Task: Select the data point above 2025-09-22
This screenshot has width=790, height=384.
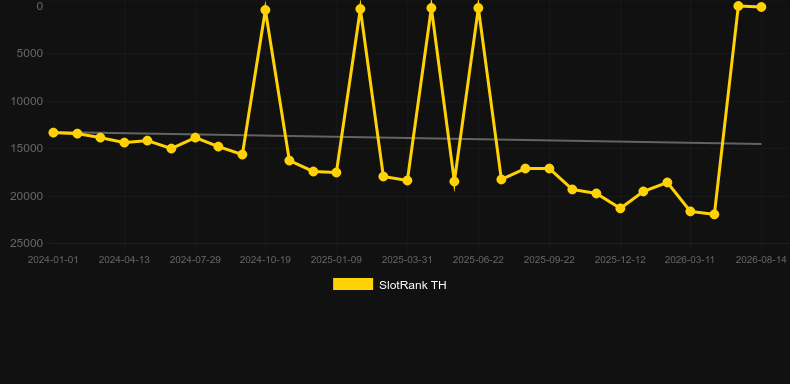Action: click(x=549, y=168)
